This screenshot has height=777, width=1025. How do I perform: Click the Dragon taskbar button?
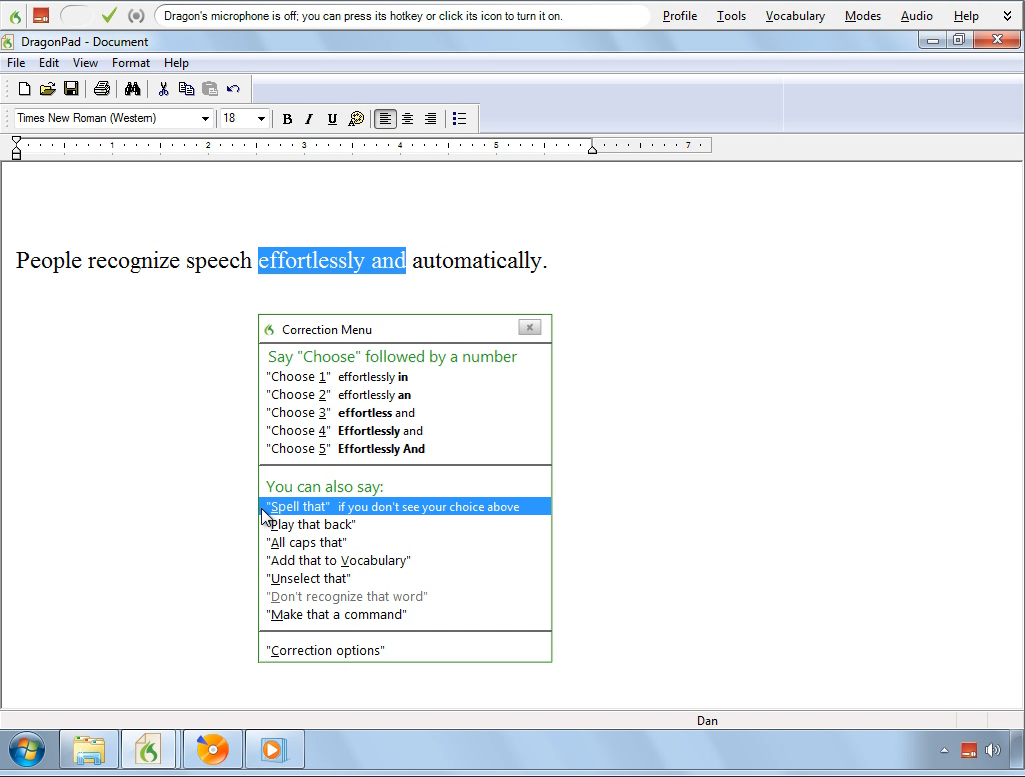(148, 750)
